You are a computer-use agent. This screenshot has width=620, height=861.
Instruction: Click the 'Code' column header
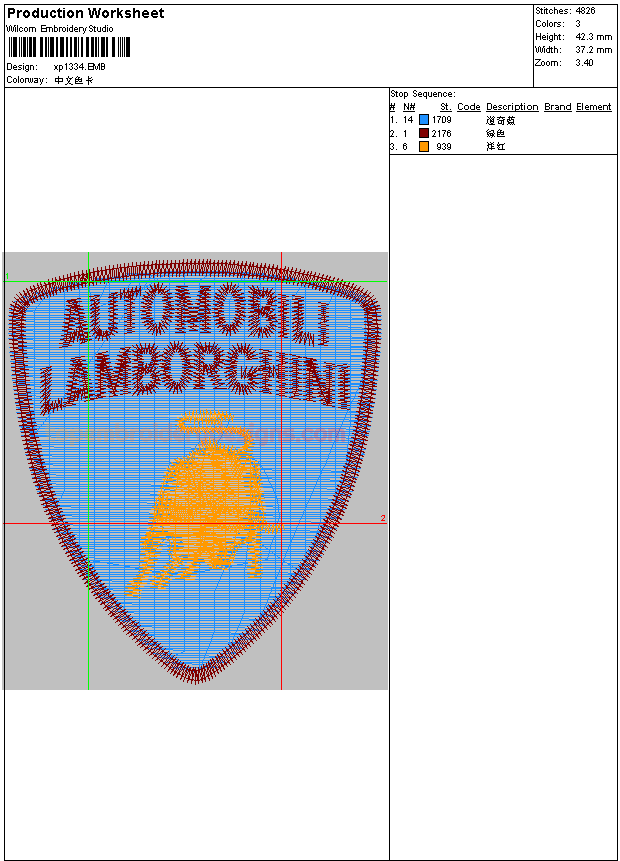click(468, 107)
